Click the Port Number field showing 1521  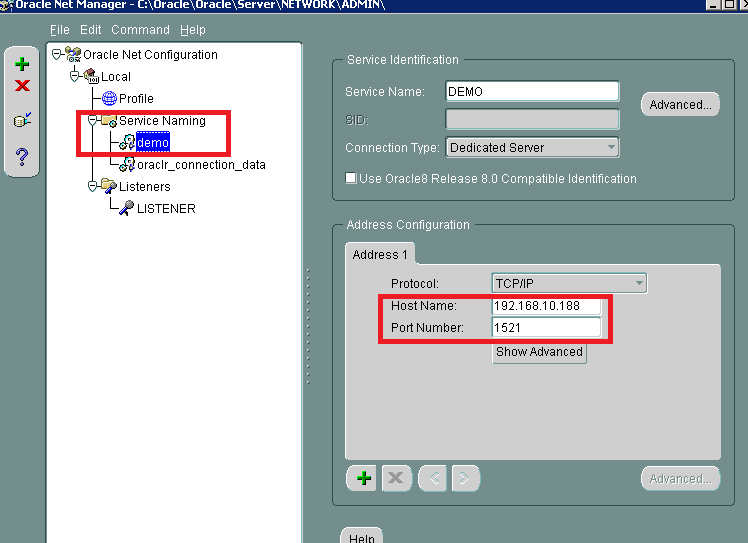pyautogui.click(x=546, y=328)
